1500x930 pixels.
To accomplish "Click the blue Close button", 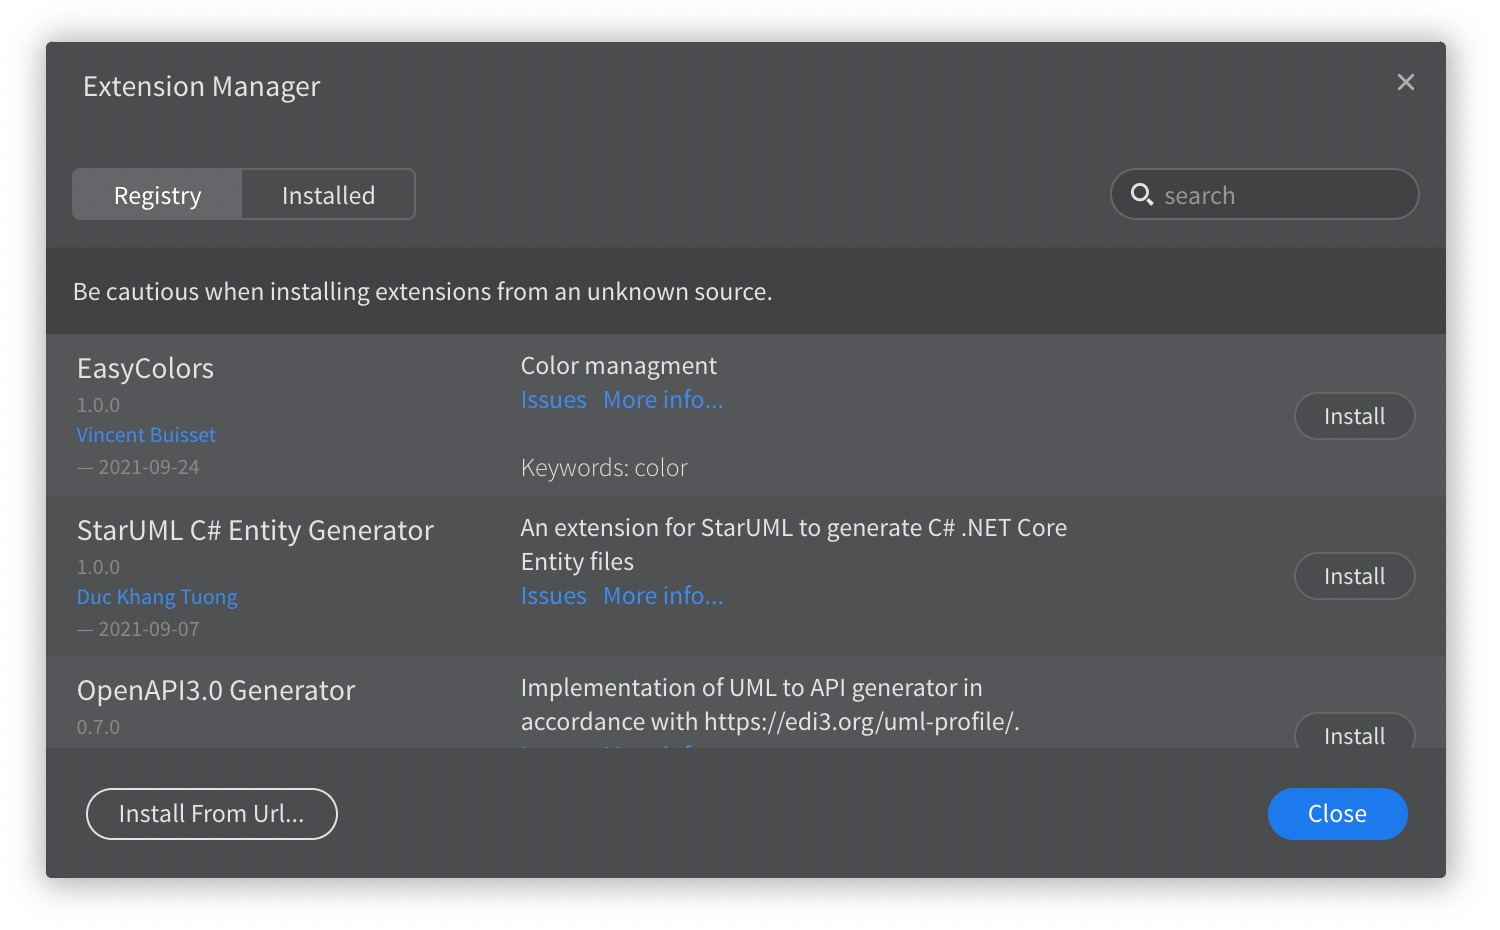I will (1337, 814).
